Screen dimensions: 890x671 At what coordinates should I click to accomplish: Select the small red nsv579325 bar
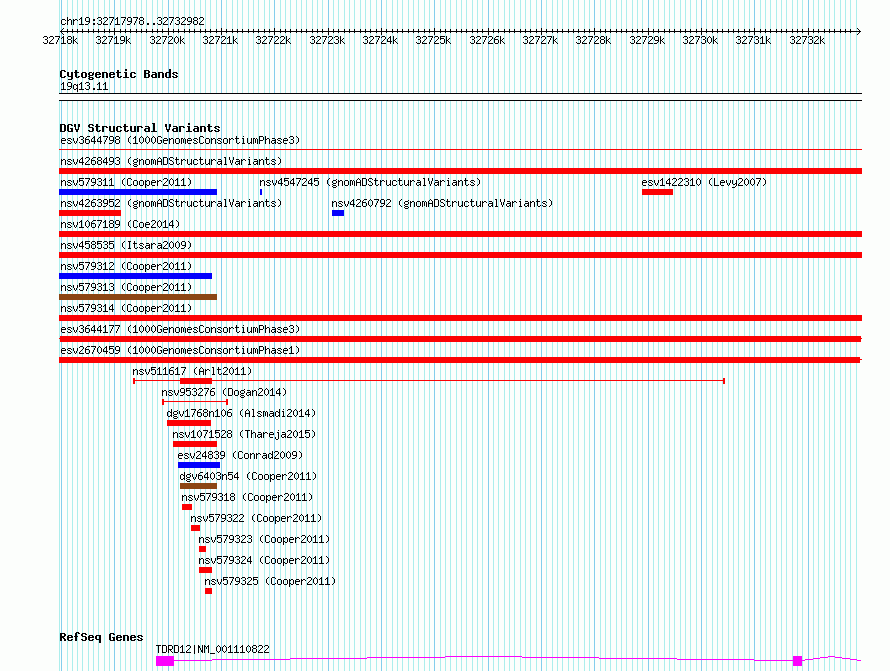208,591
